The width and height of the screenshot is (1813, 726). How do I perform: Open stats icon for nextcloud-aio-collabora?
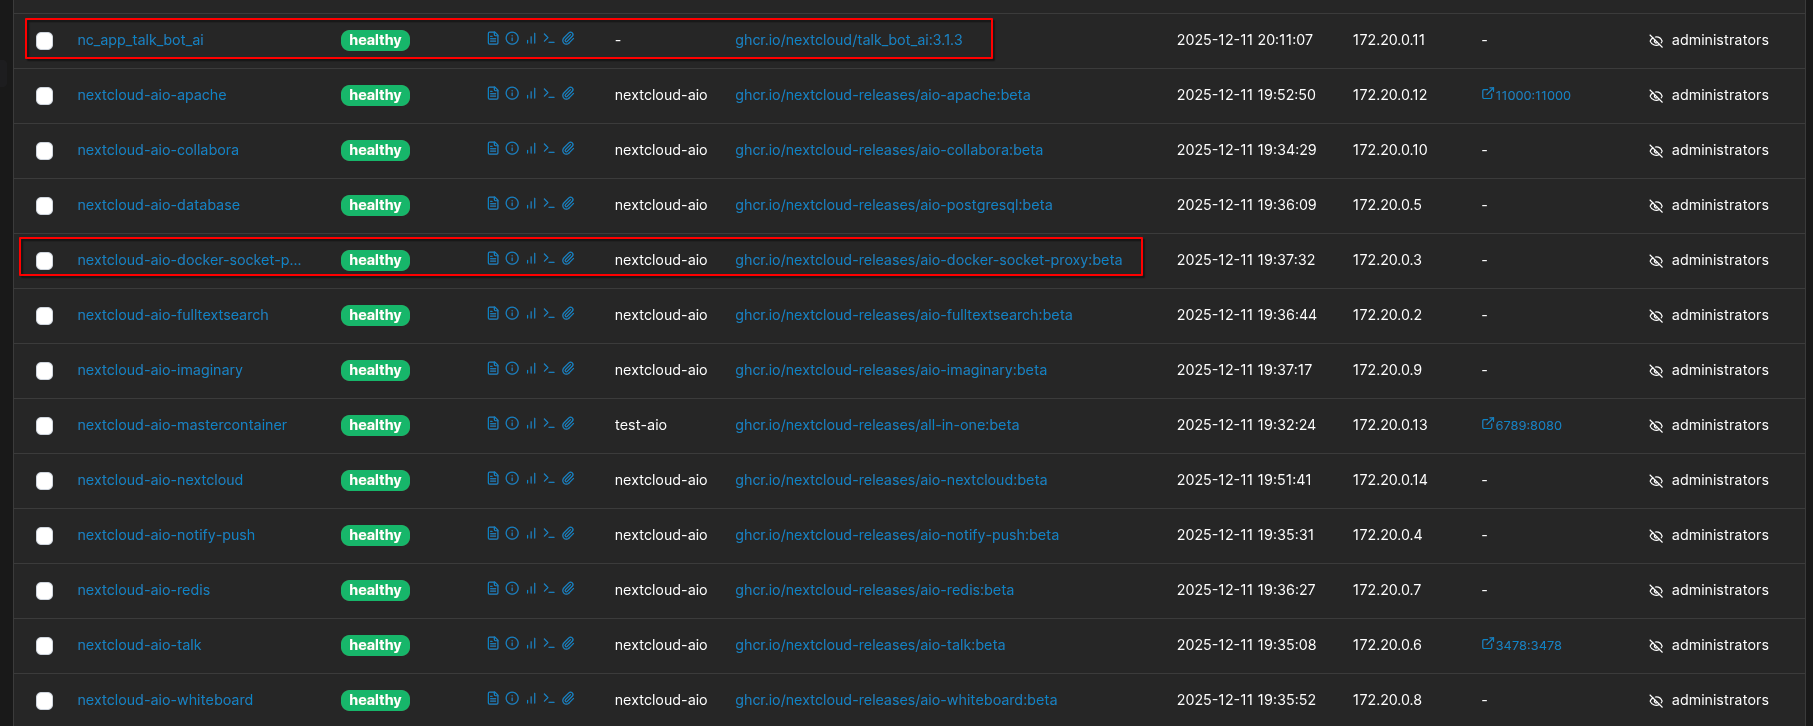coord(531,149)
